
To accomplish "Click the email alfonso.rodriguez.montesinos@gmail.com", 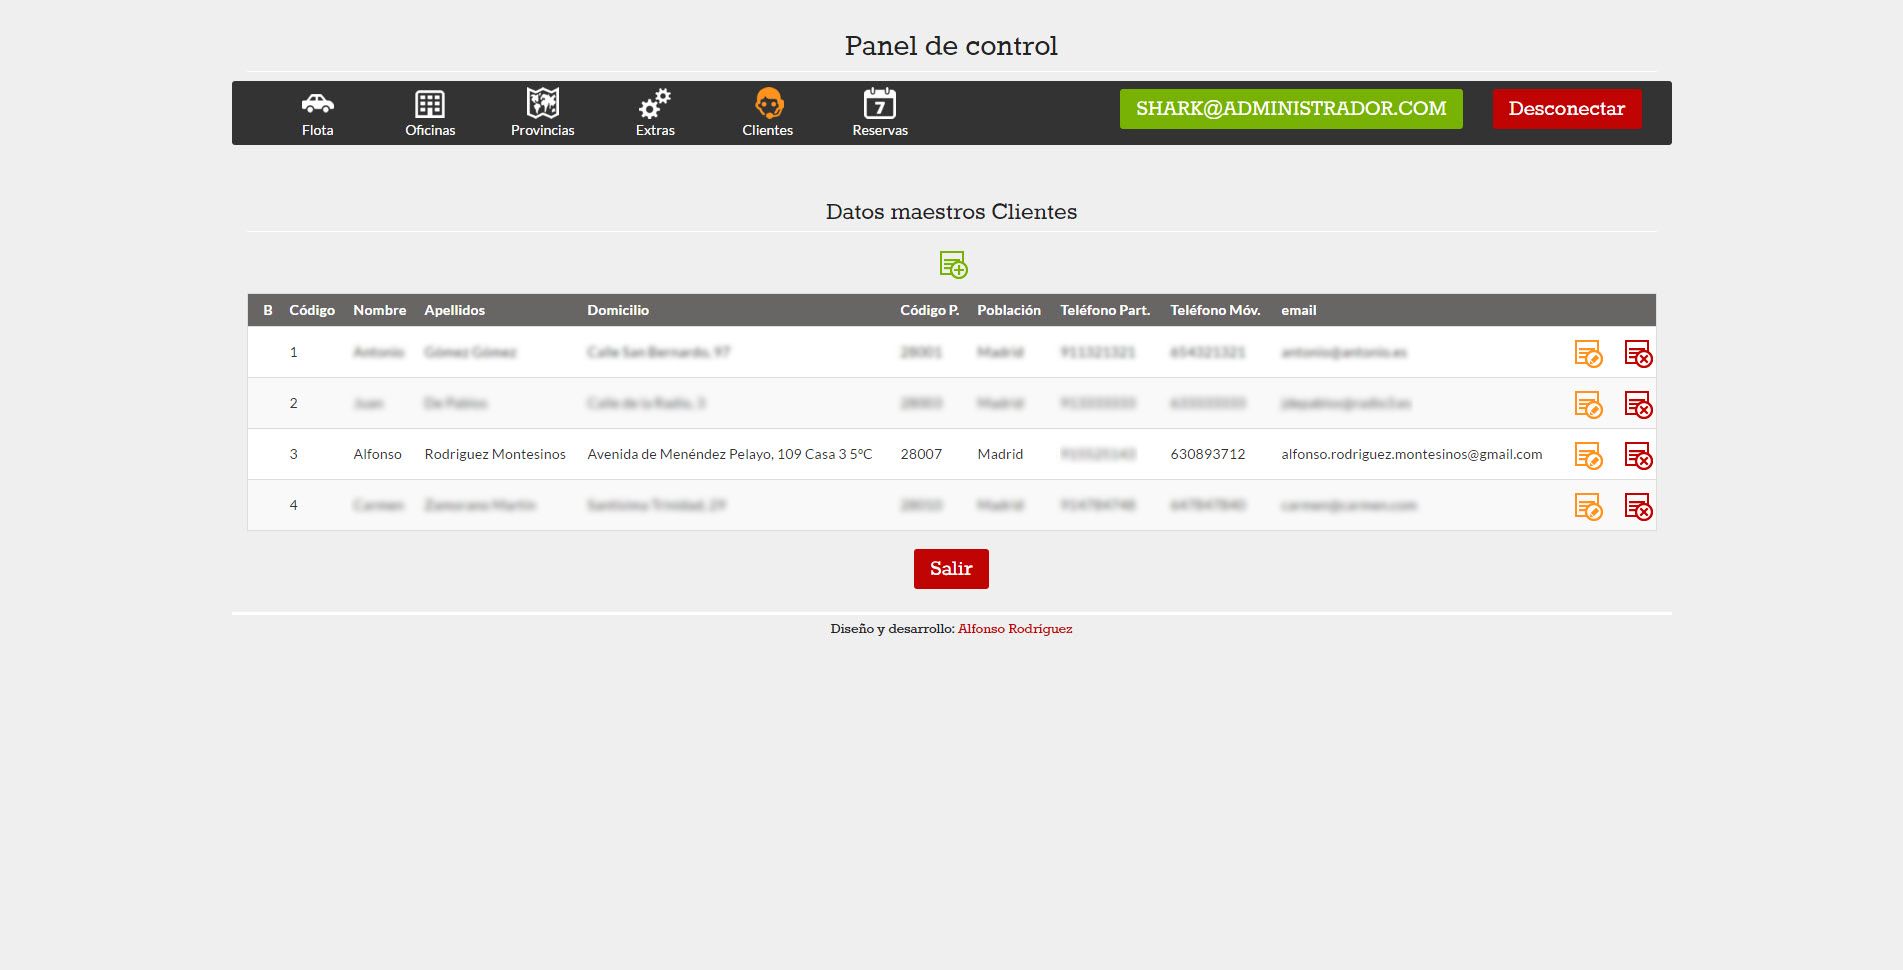I will tap(1412, 454).
